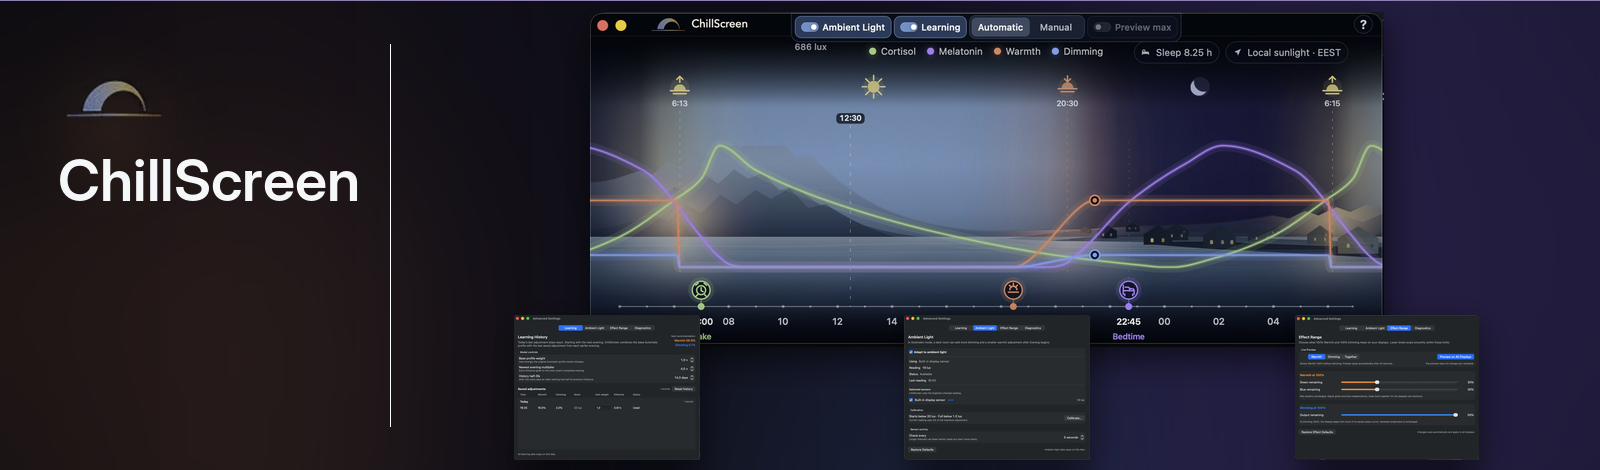Click Preview on All Displays
Image resolution: width=1600 pixels, height=470 pixels.
(x=1455, y=357)
